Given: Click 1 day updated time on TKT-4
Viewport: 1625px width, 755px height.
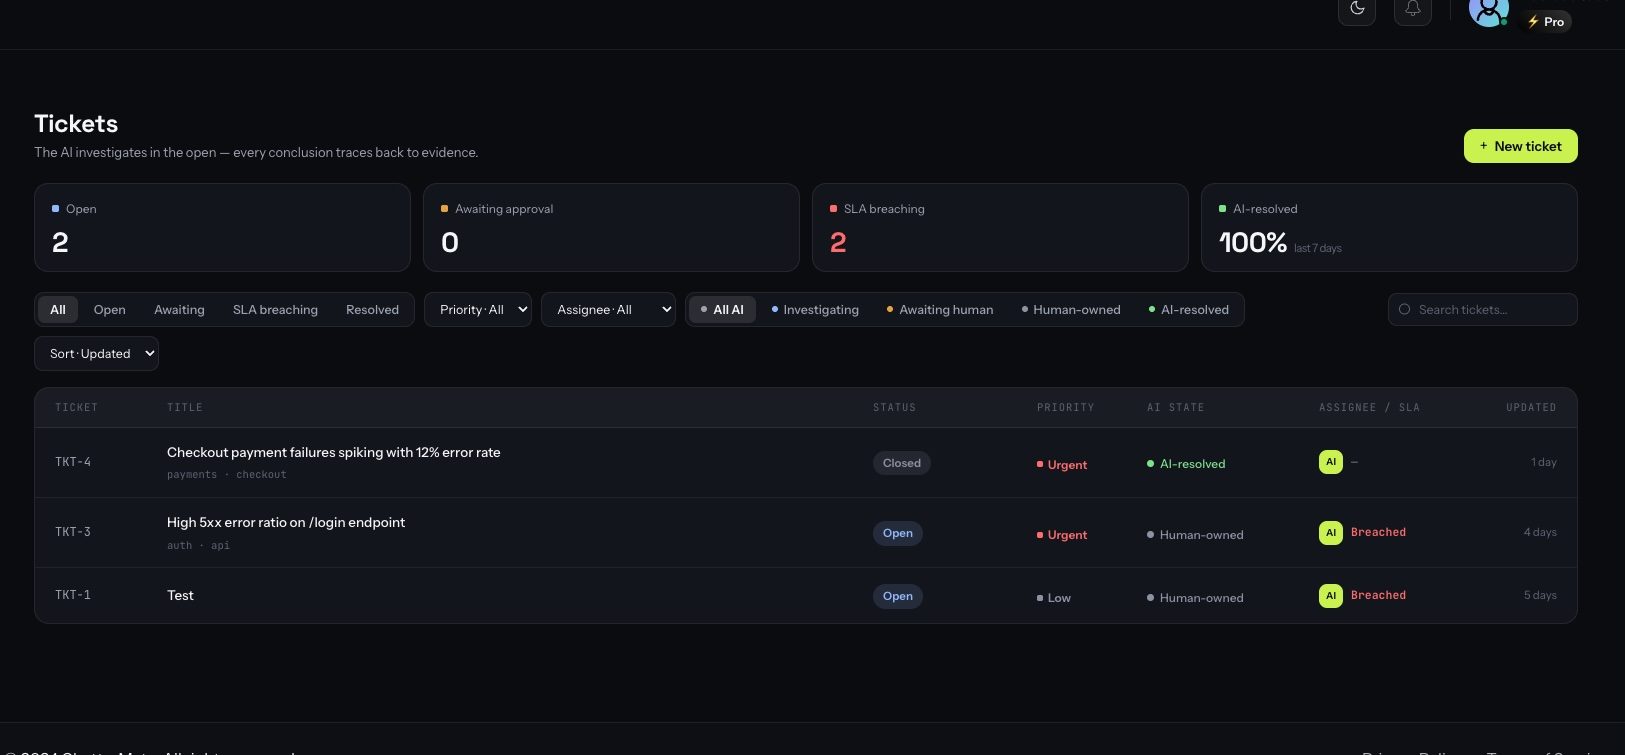Looking at the screenshot, I should (x=1543, y=463).
